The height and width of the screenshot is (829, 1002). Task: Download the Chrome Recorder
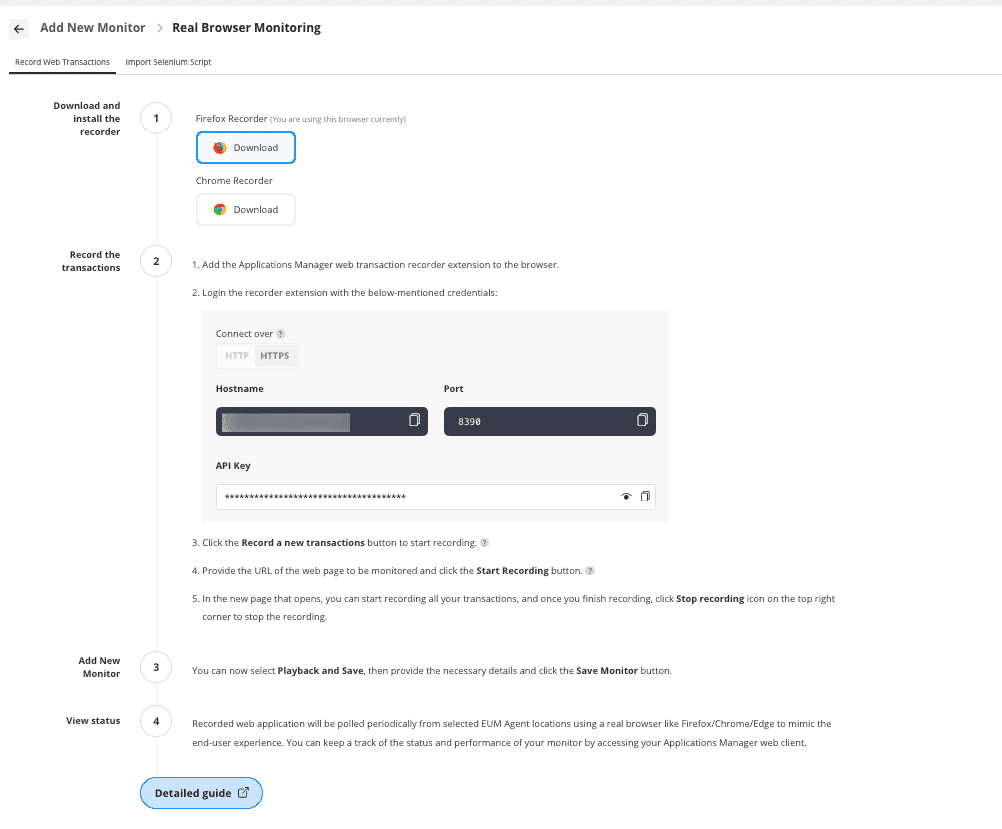pyautogui.click(x=246, y=210)
